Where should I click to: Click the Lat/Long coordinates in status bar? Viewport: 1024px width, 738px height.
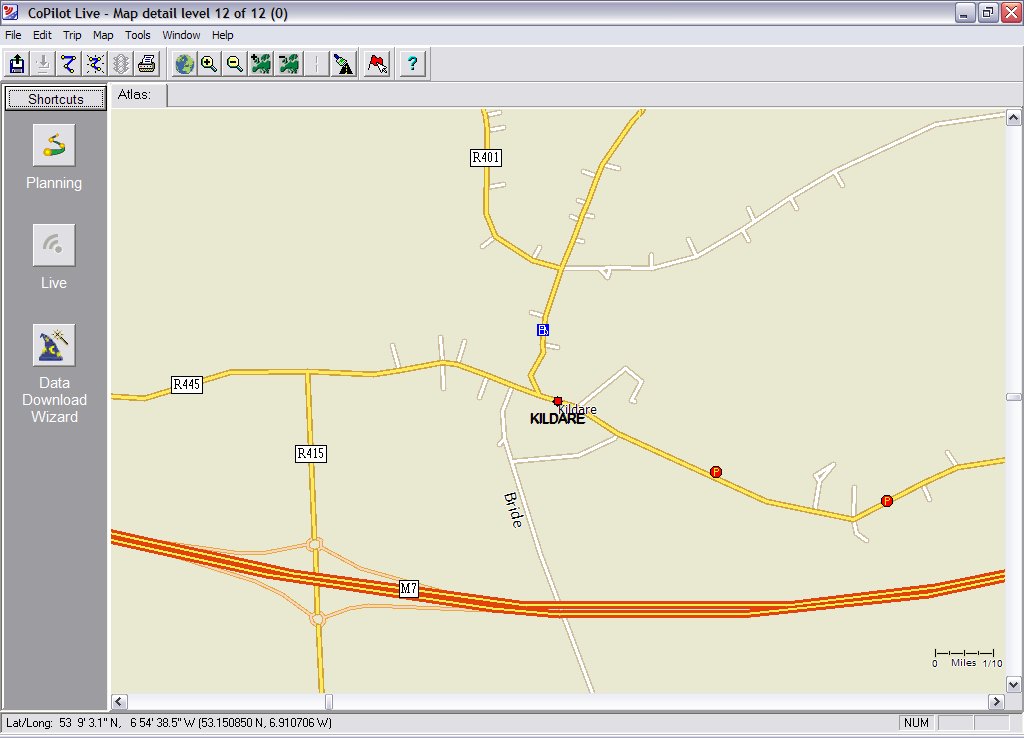168,723
